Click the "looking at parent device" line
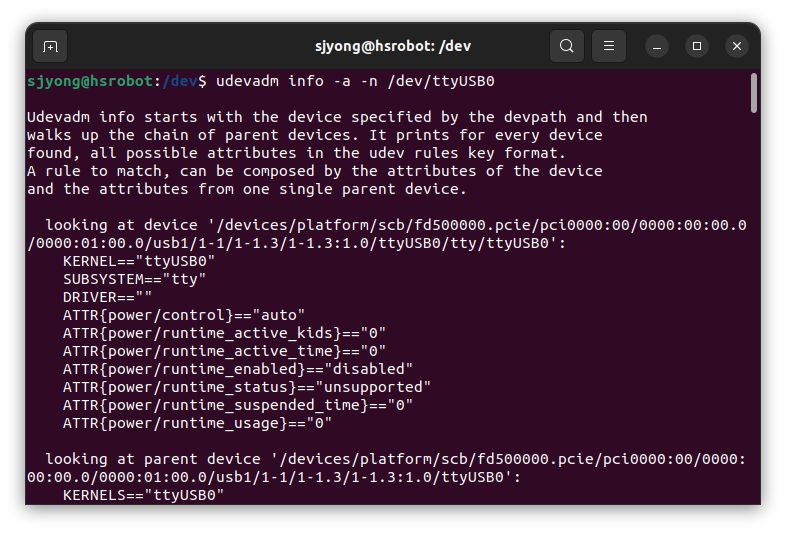The width and height of the screenshot is (786, 533). pyautogui.click(x=386, y=468)
